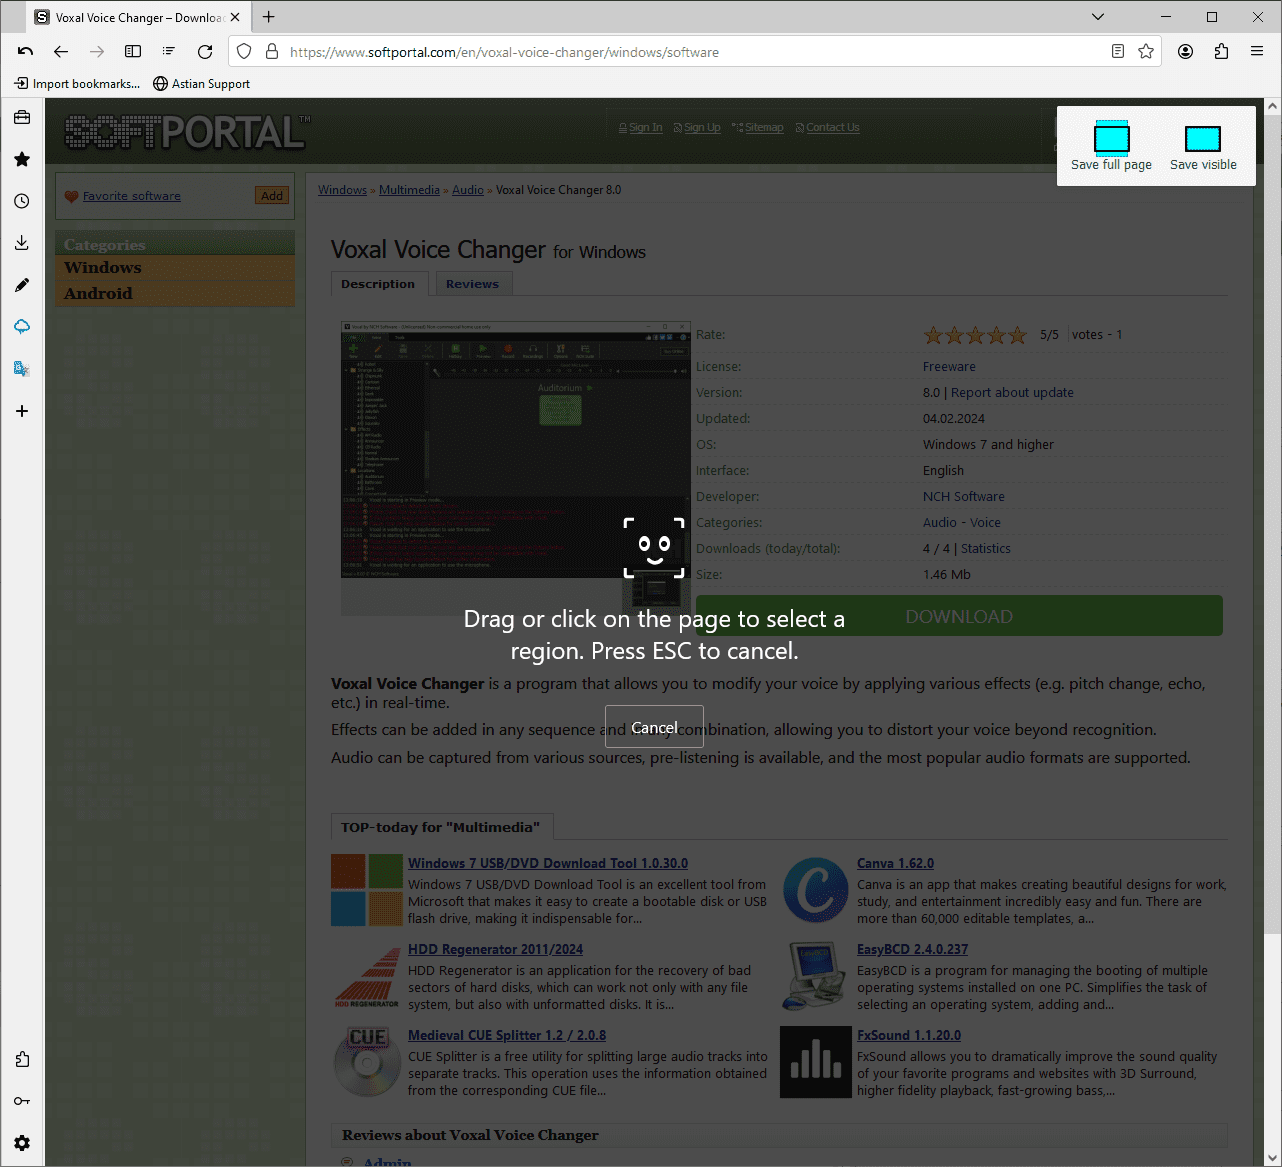Go back to the previous page
The width and height of the screenshot is (1282, 1167).
[61, 51]
